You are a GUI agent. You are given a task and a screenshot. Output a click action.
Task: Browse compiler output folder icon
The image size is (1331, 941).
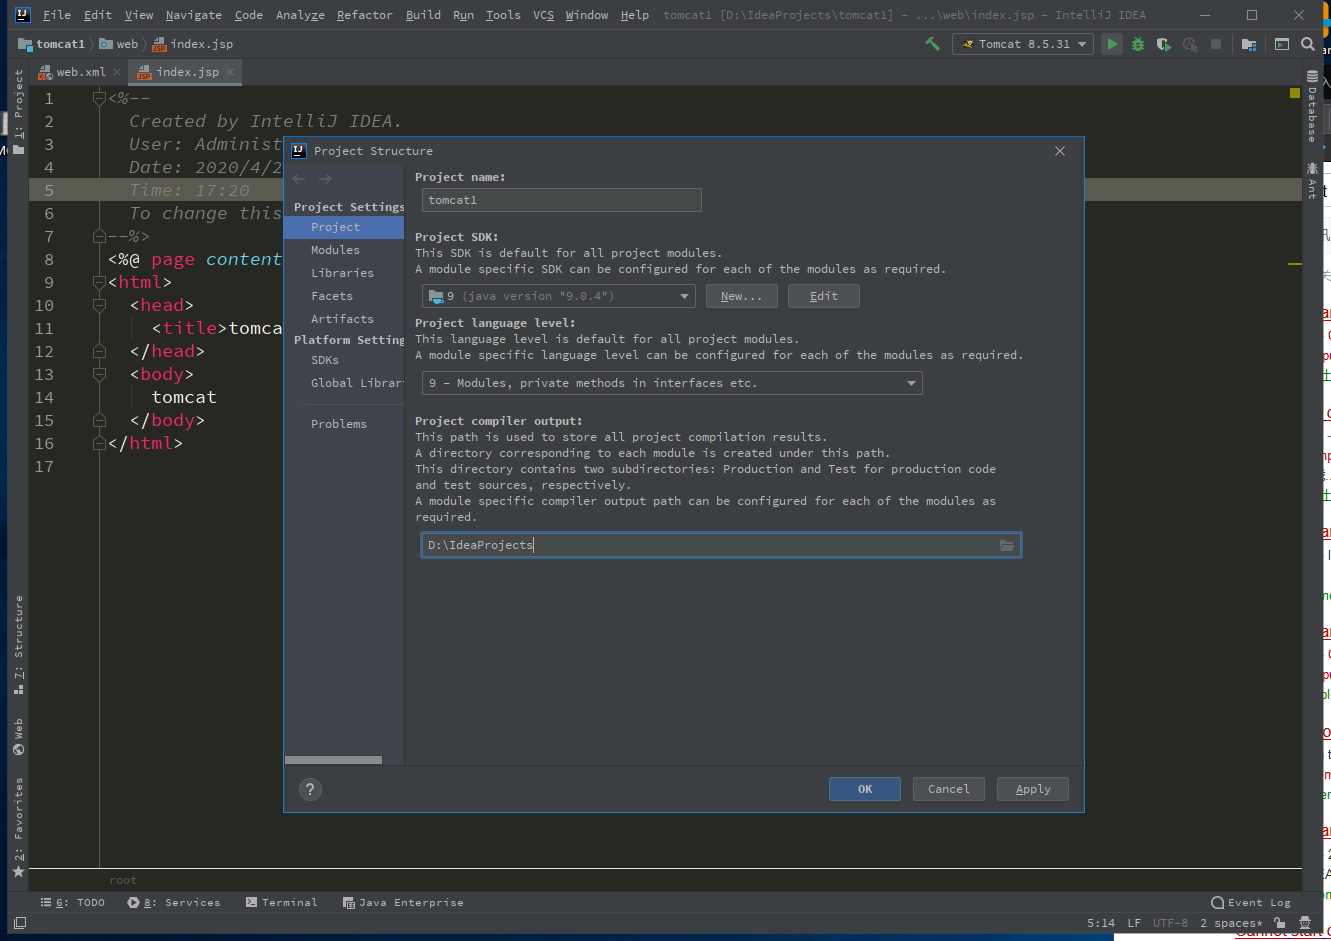point(1007,545)
